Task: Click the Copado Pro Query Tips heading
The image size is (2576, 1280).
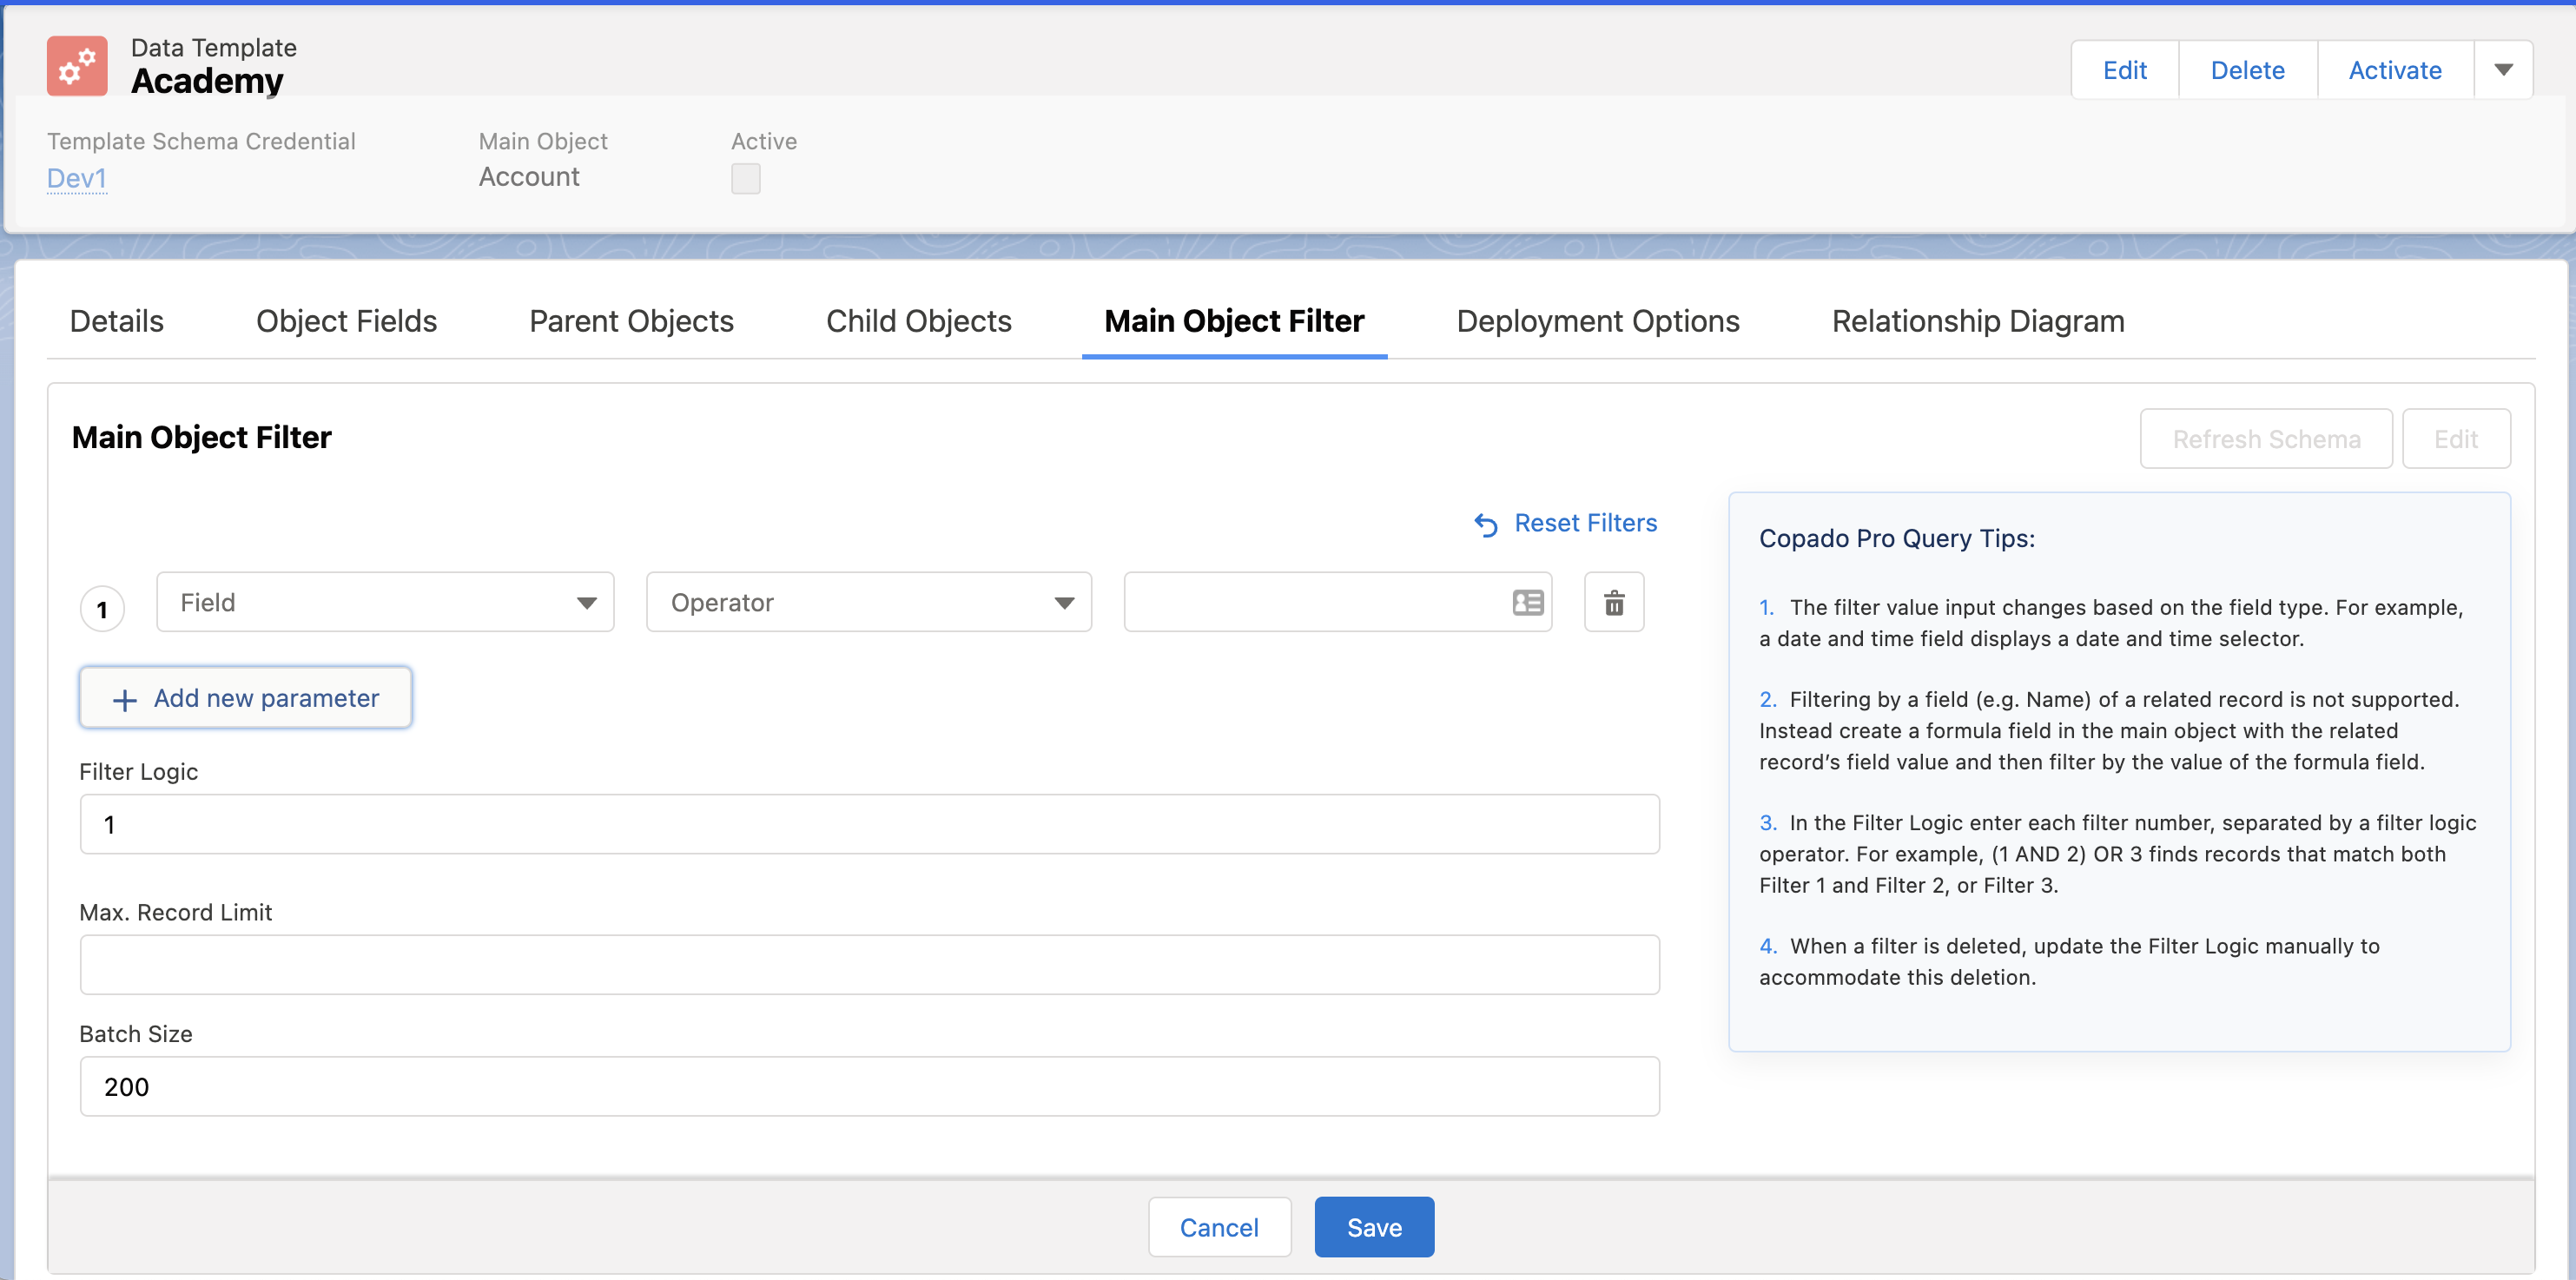Action: (x=1897, y=539)
